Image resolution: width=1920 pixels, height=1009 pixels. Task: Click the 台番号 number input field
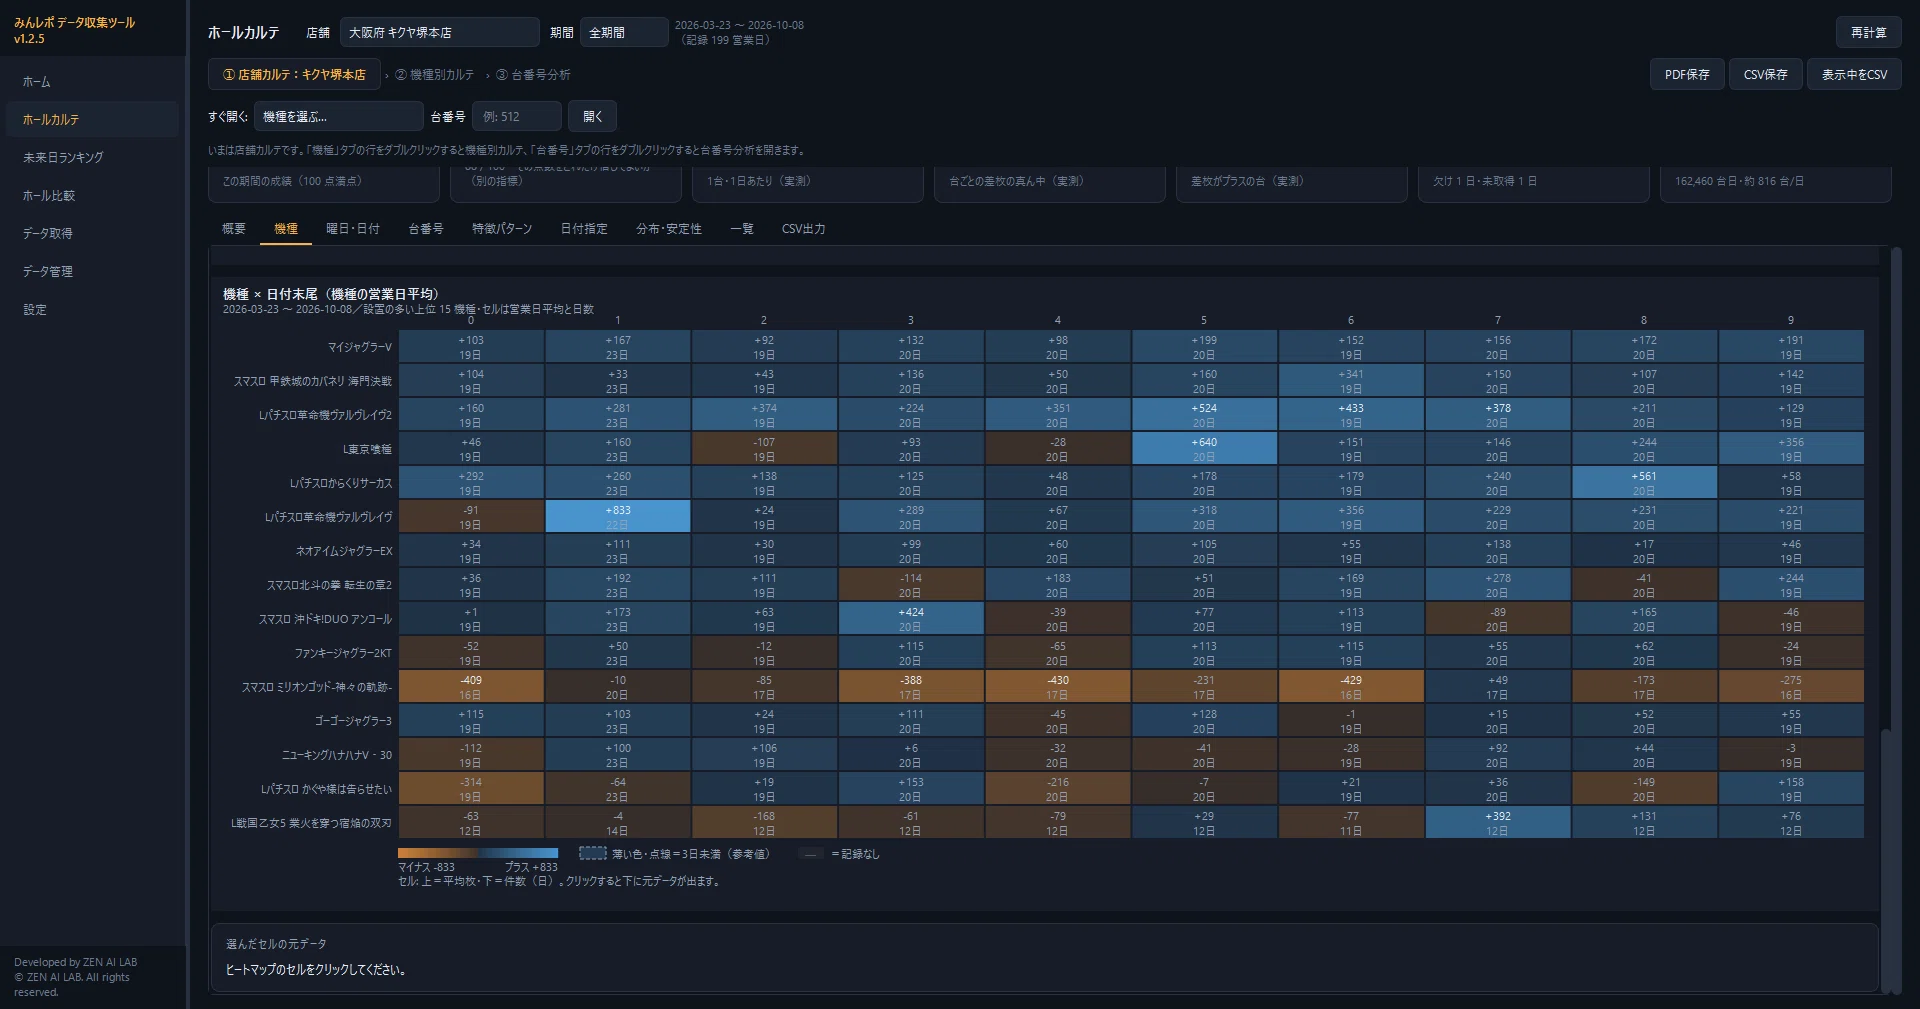coord(516,116)
